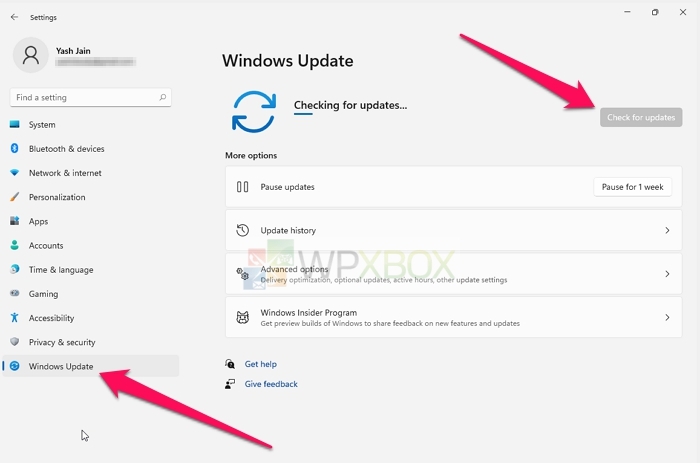Open the Get help link

[x=261, y=364]
